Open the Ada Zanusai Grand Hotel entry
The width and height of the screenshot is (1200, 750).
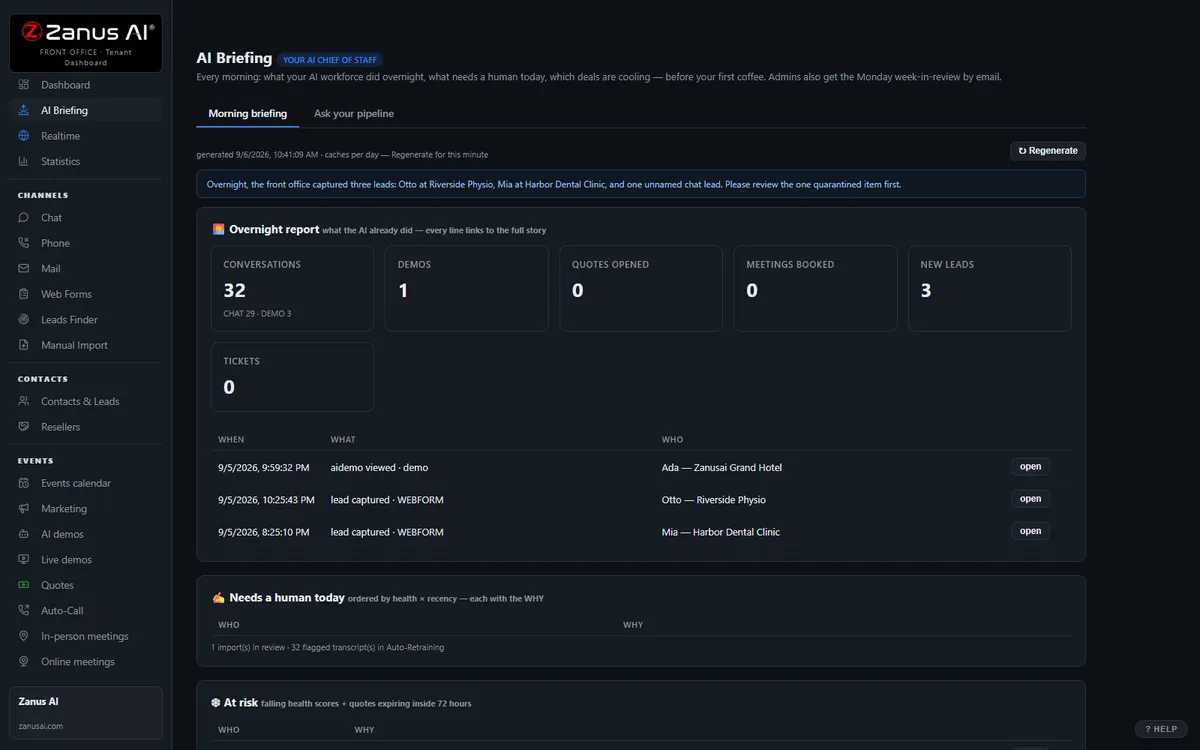pyautogui.click(x=1031, y=467)
